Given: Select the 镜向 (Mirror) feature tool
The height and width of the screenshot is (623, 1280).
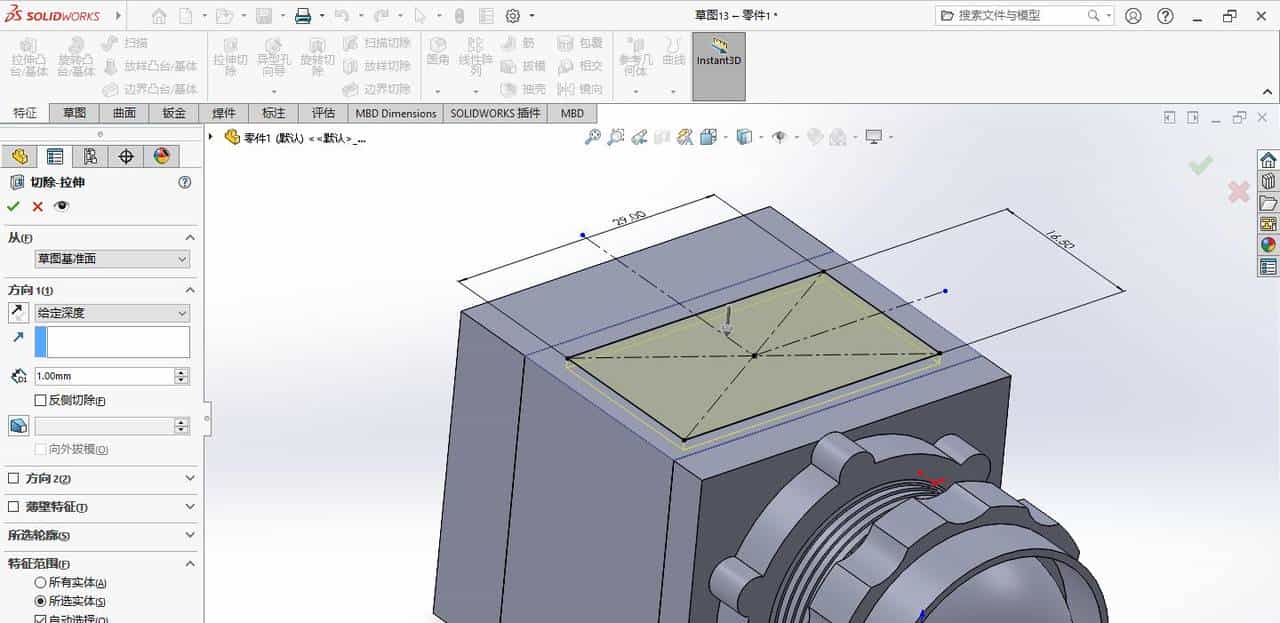Looking at the screenshot, I should pyautogui.click(x=581, y=88).
